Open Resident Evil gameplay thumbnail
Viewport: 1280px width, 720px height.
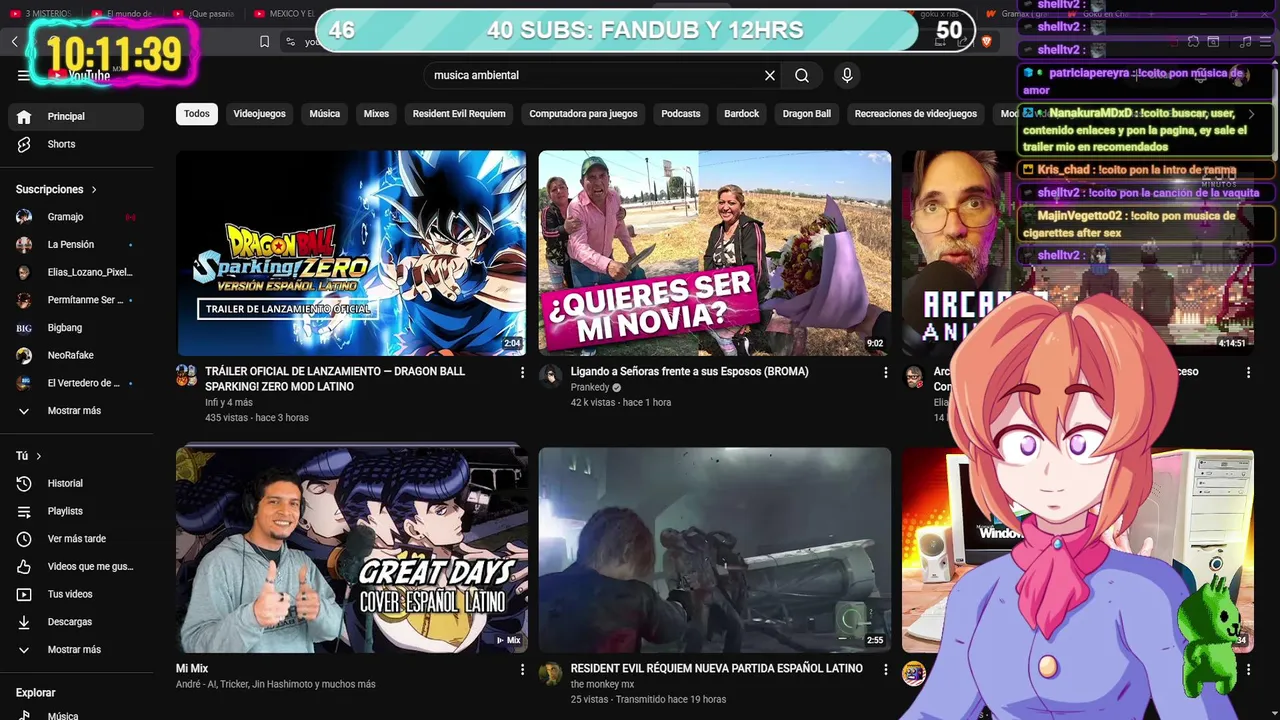(715, 550)
